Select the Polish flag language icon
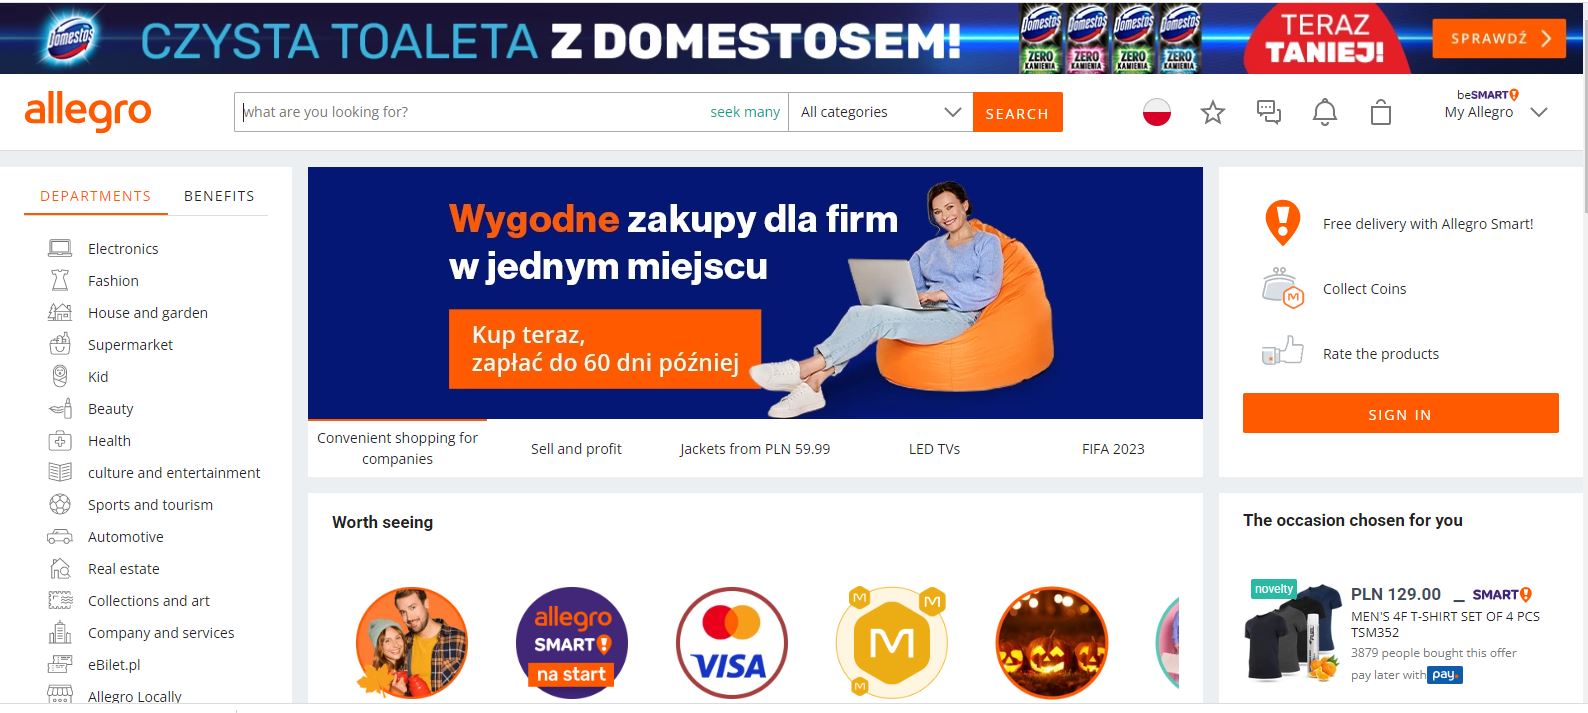The height and width of the screenshot is (713, 1588). point(1157,112)
